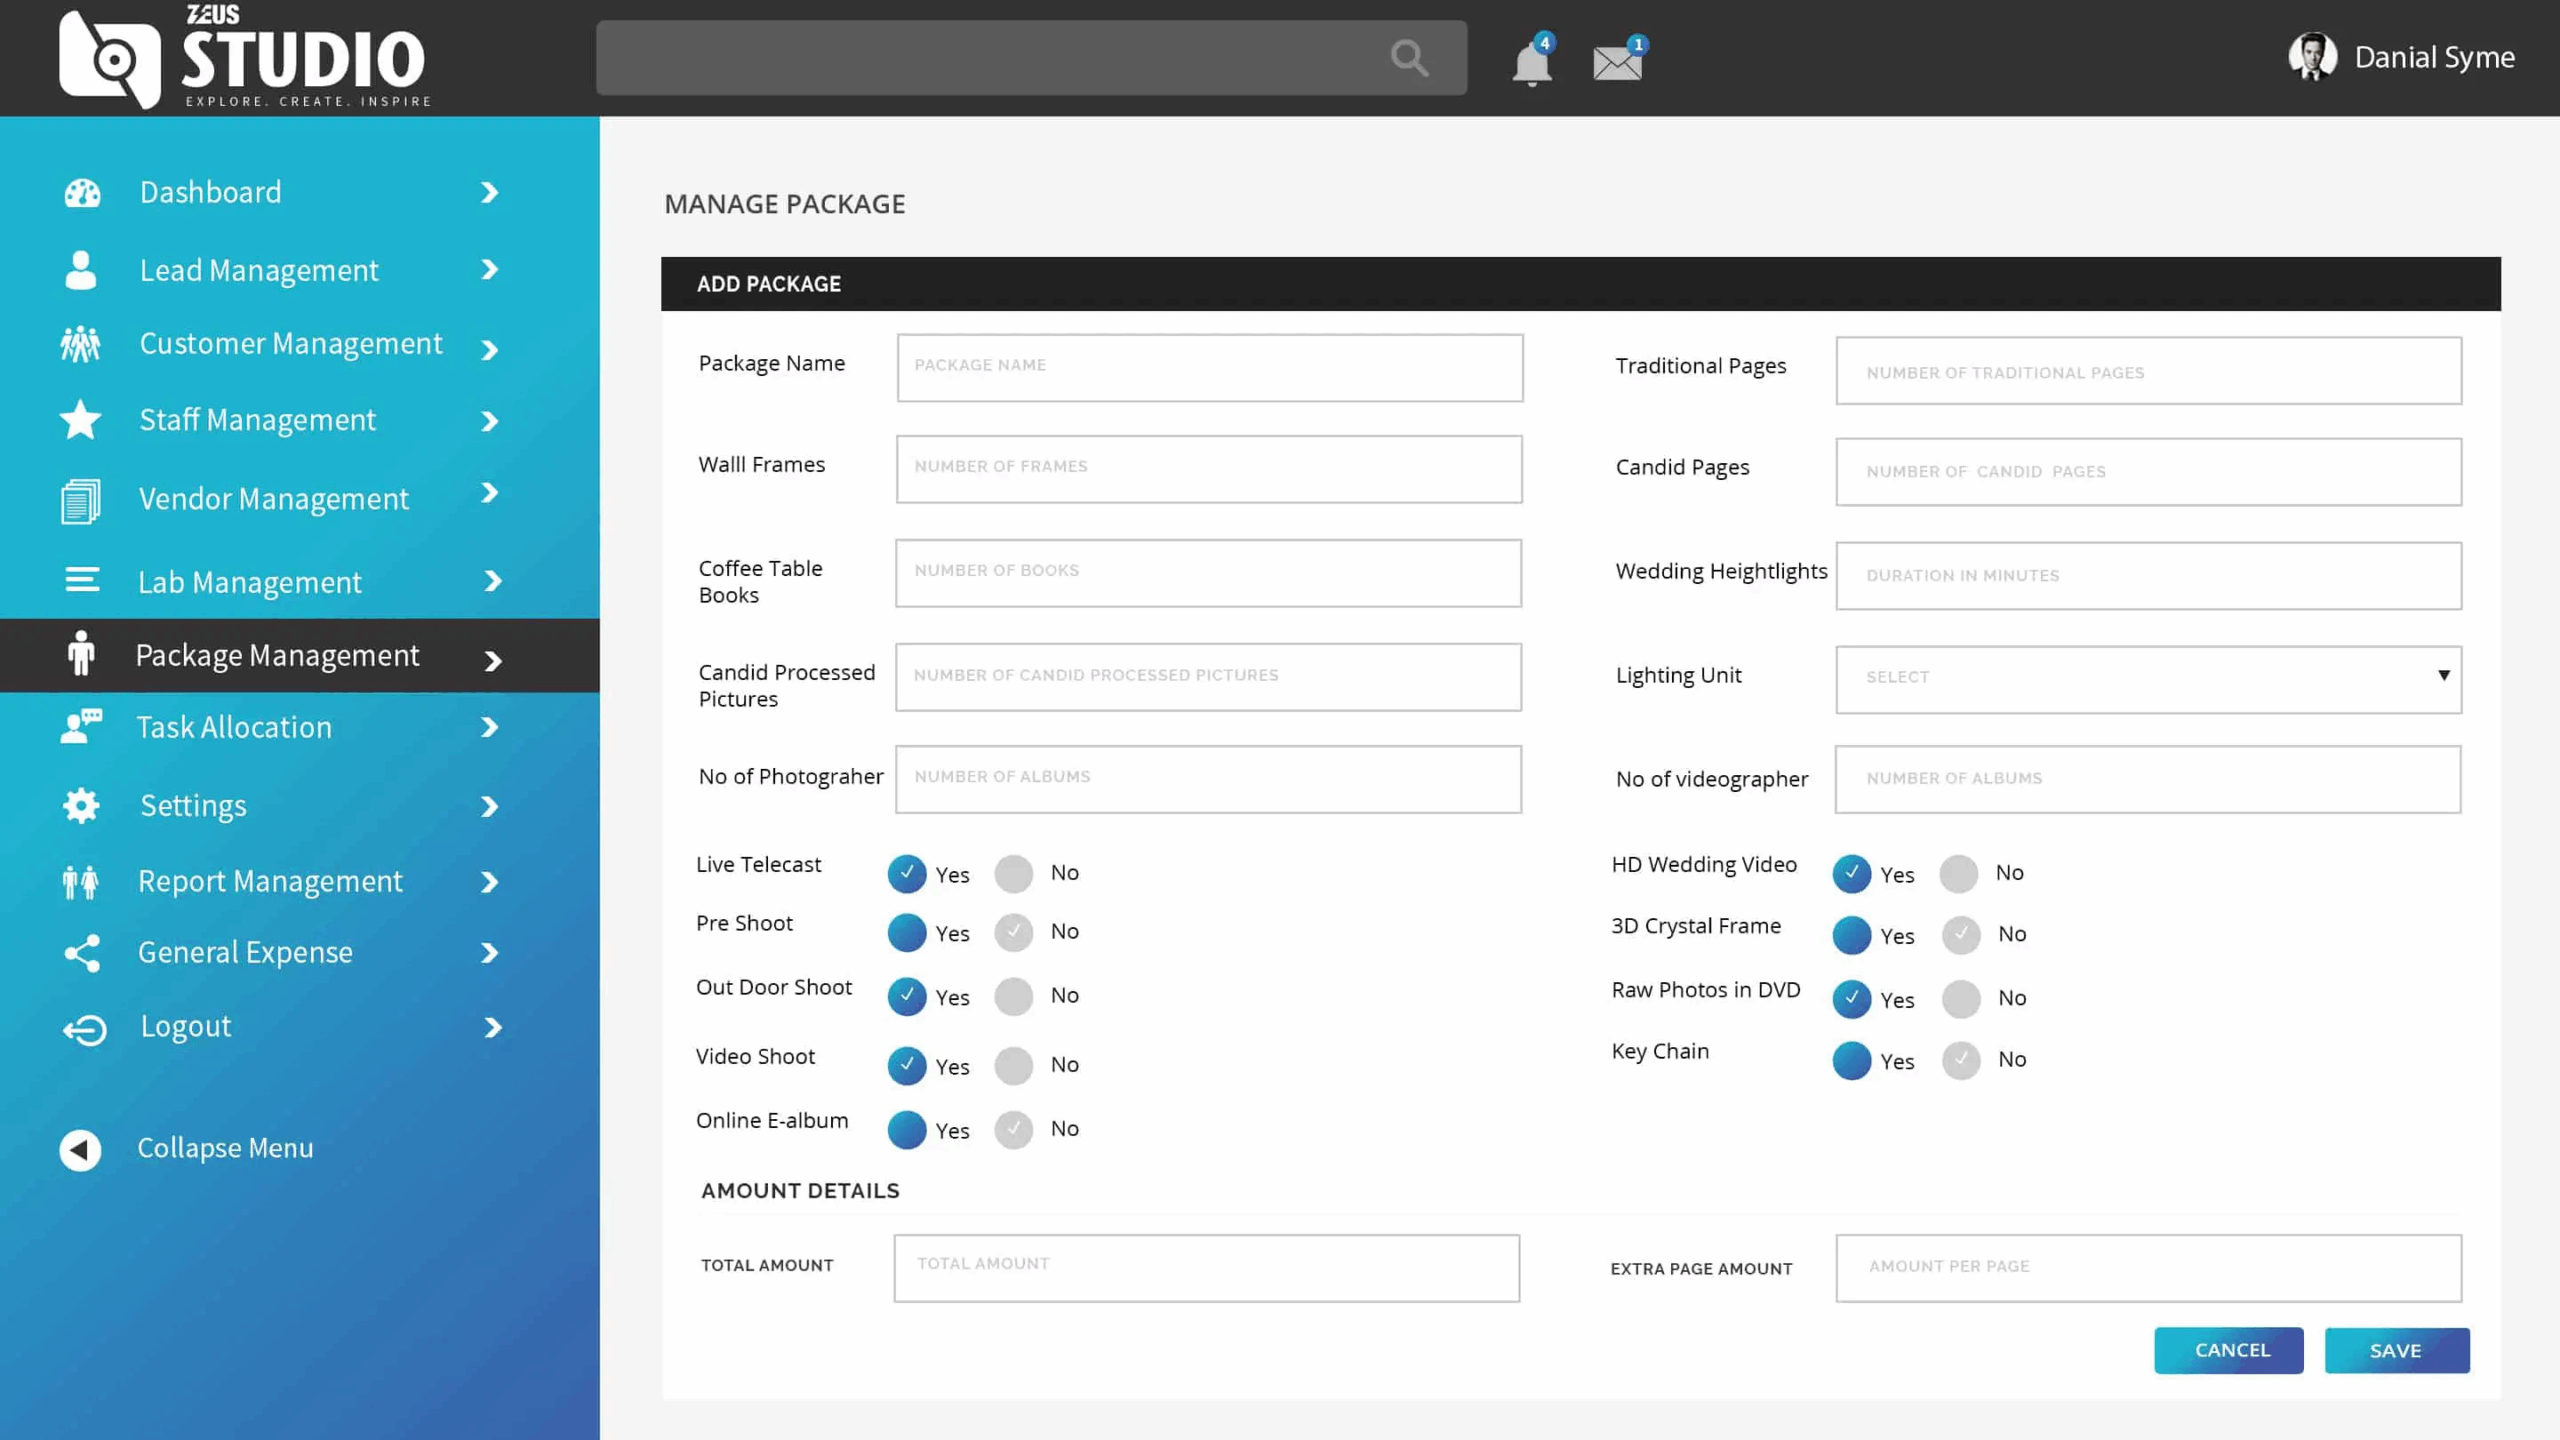Click the Candid Processed Pictures field

(x=1208, y=677)
